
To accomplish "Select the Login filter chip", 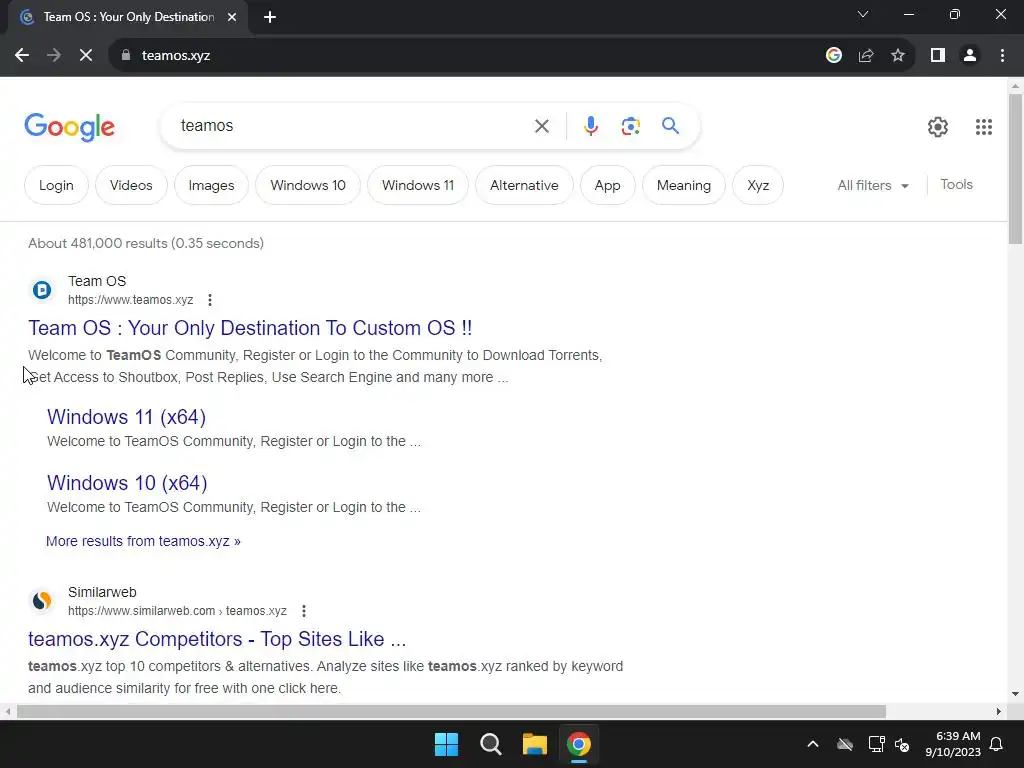I will click(x=56, y=185).
